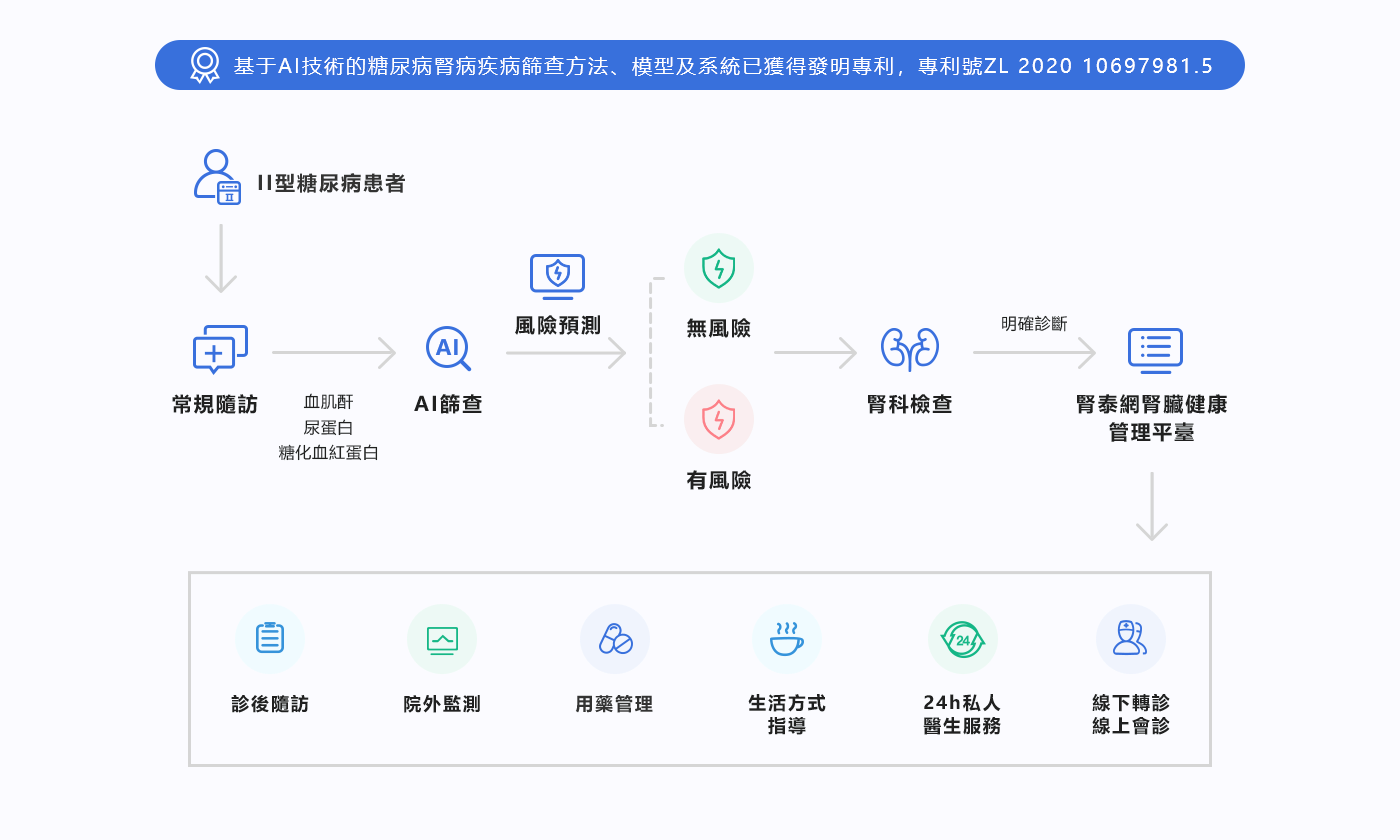Click the 線下轉診 doctor icon
This screenshot has height=840, width=1400.
1130,638
